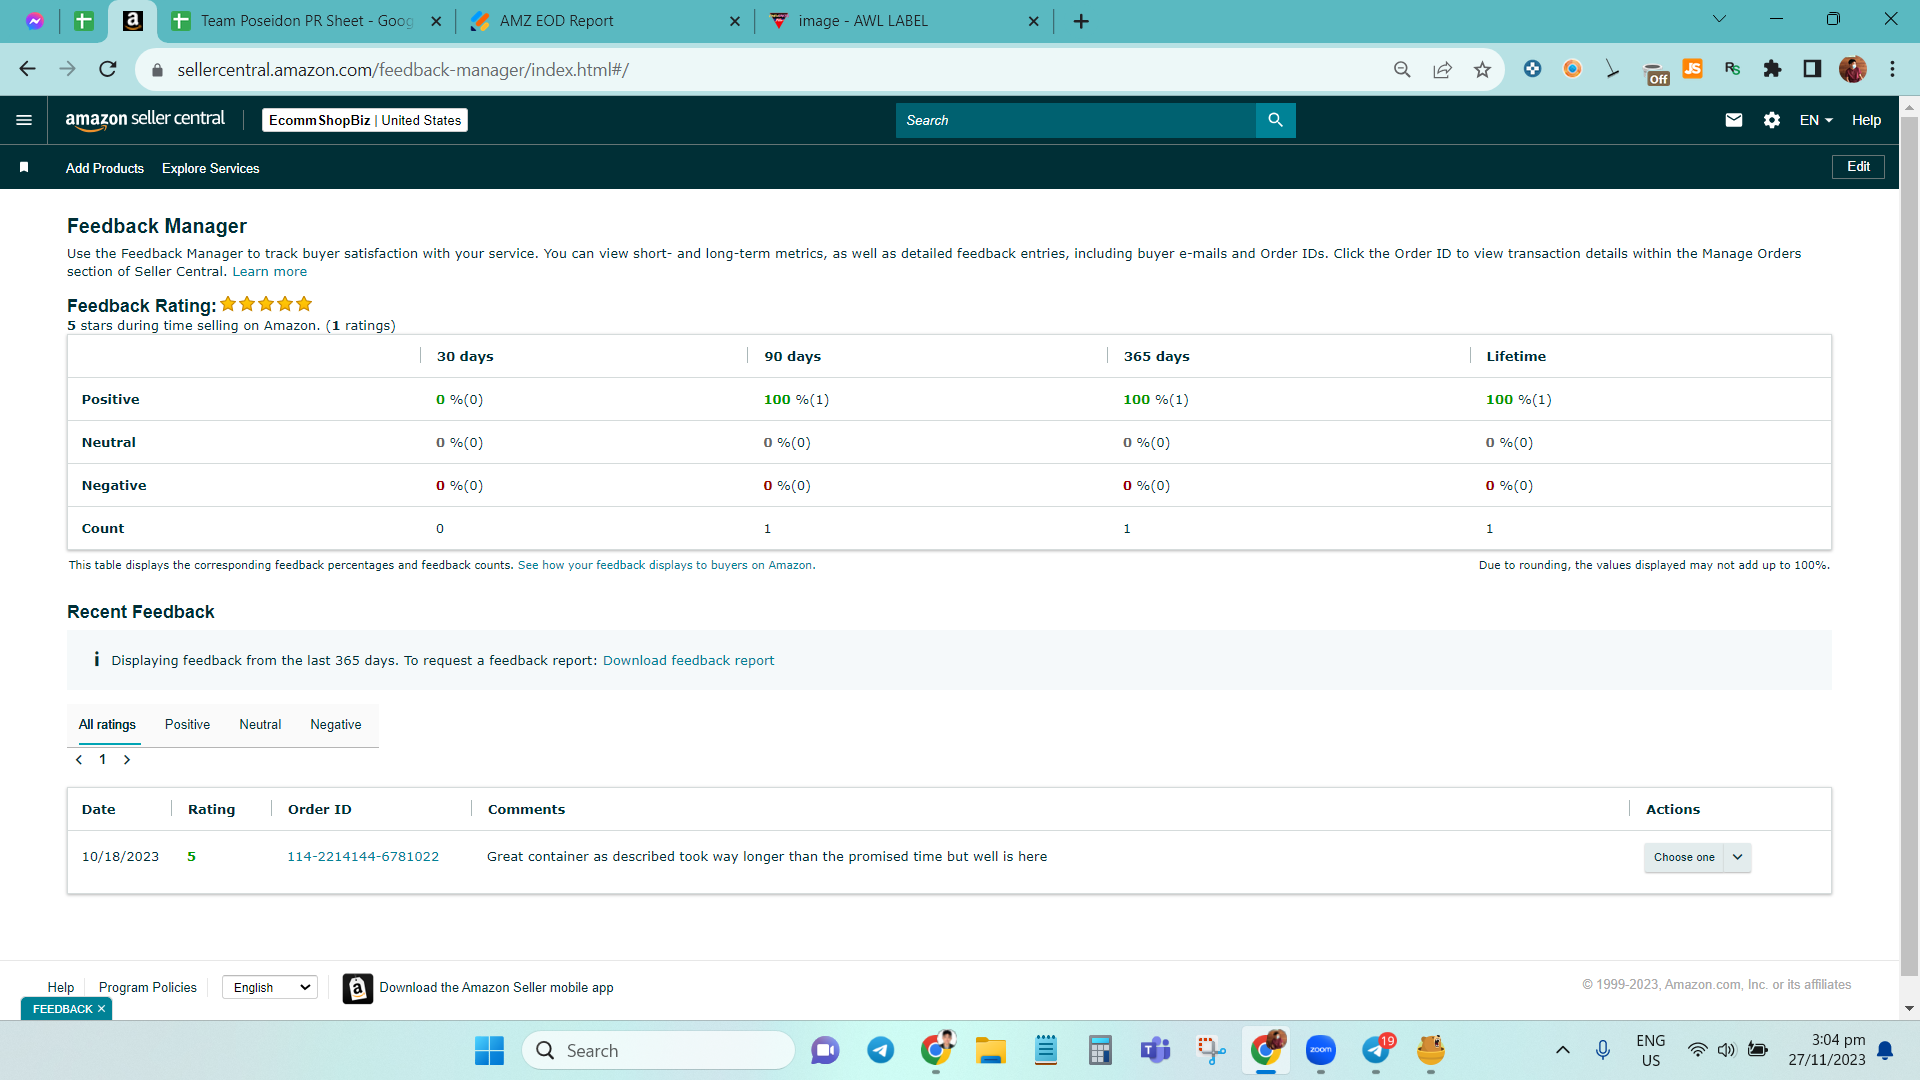Open Zoom from the taskbar
The height and width of the screenshot is (1080, 1920).
pyautogui.click(x=1321, y=1050)
